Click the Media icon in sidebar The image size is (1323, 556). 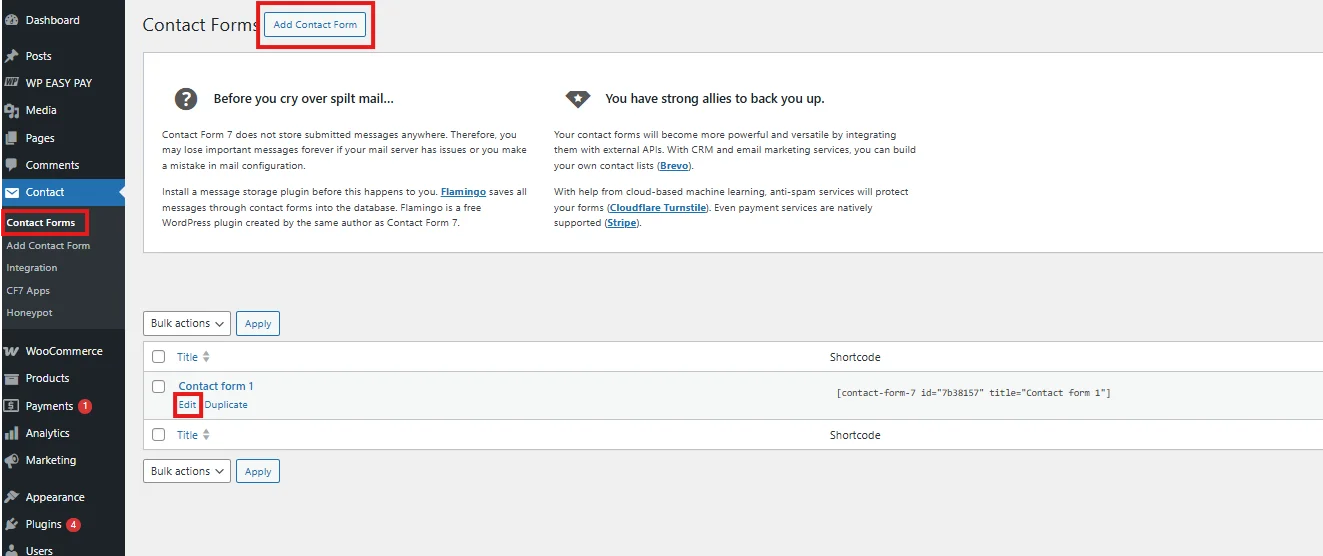coord(12,111)
